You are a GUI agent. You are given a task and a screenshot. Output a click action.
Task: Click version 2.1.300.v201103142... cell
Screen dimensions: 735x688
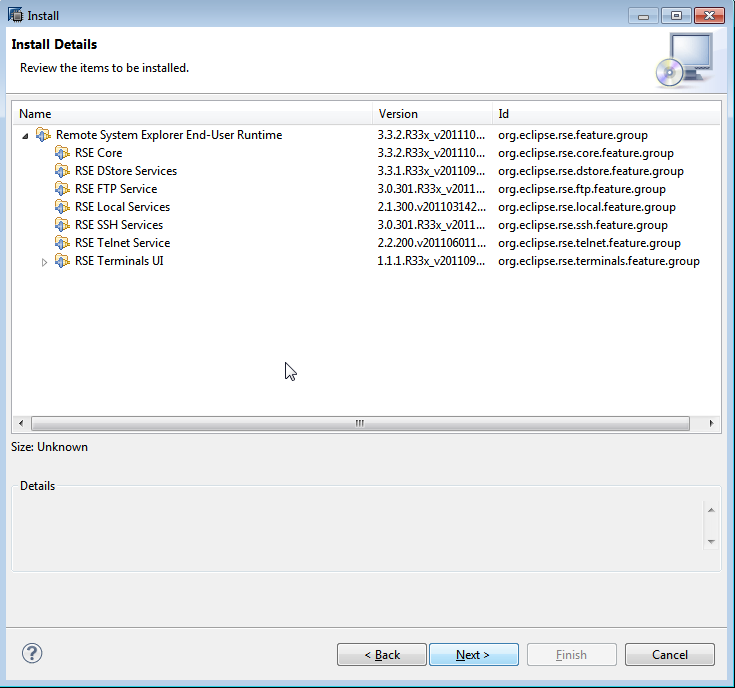coord(431,207)
